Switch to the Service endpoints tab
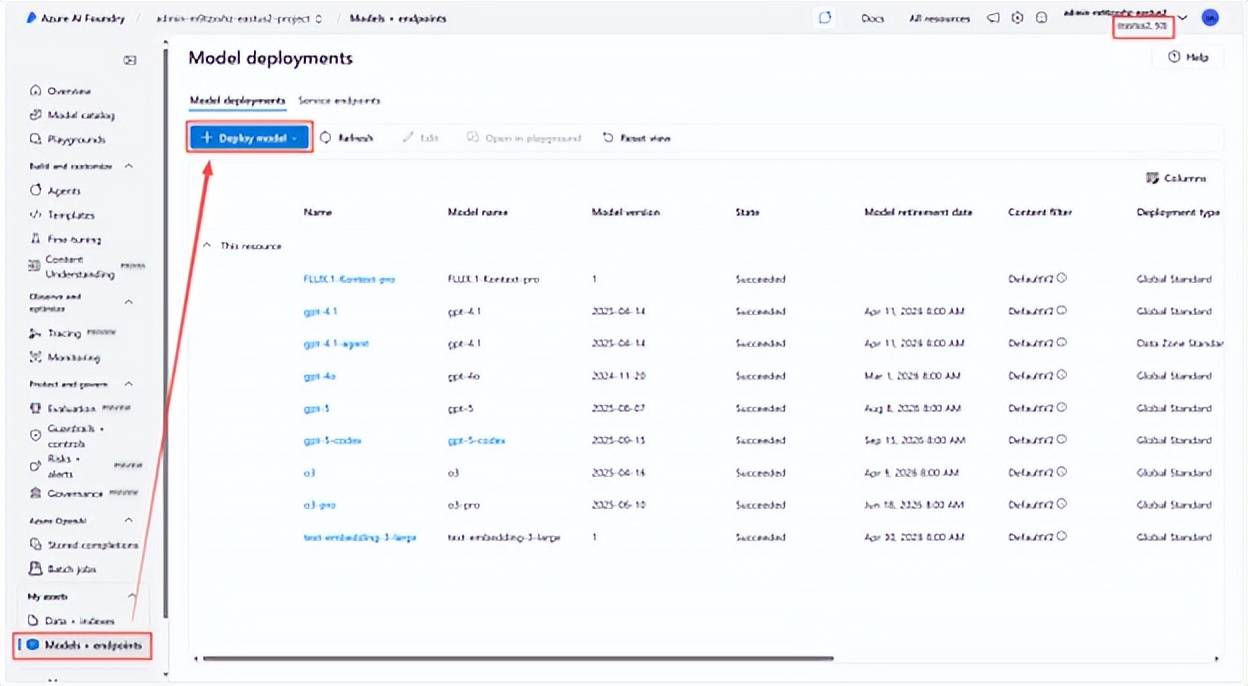 pos(339,101)
